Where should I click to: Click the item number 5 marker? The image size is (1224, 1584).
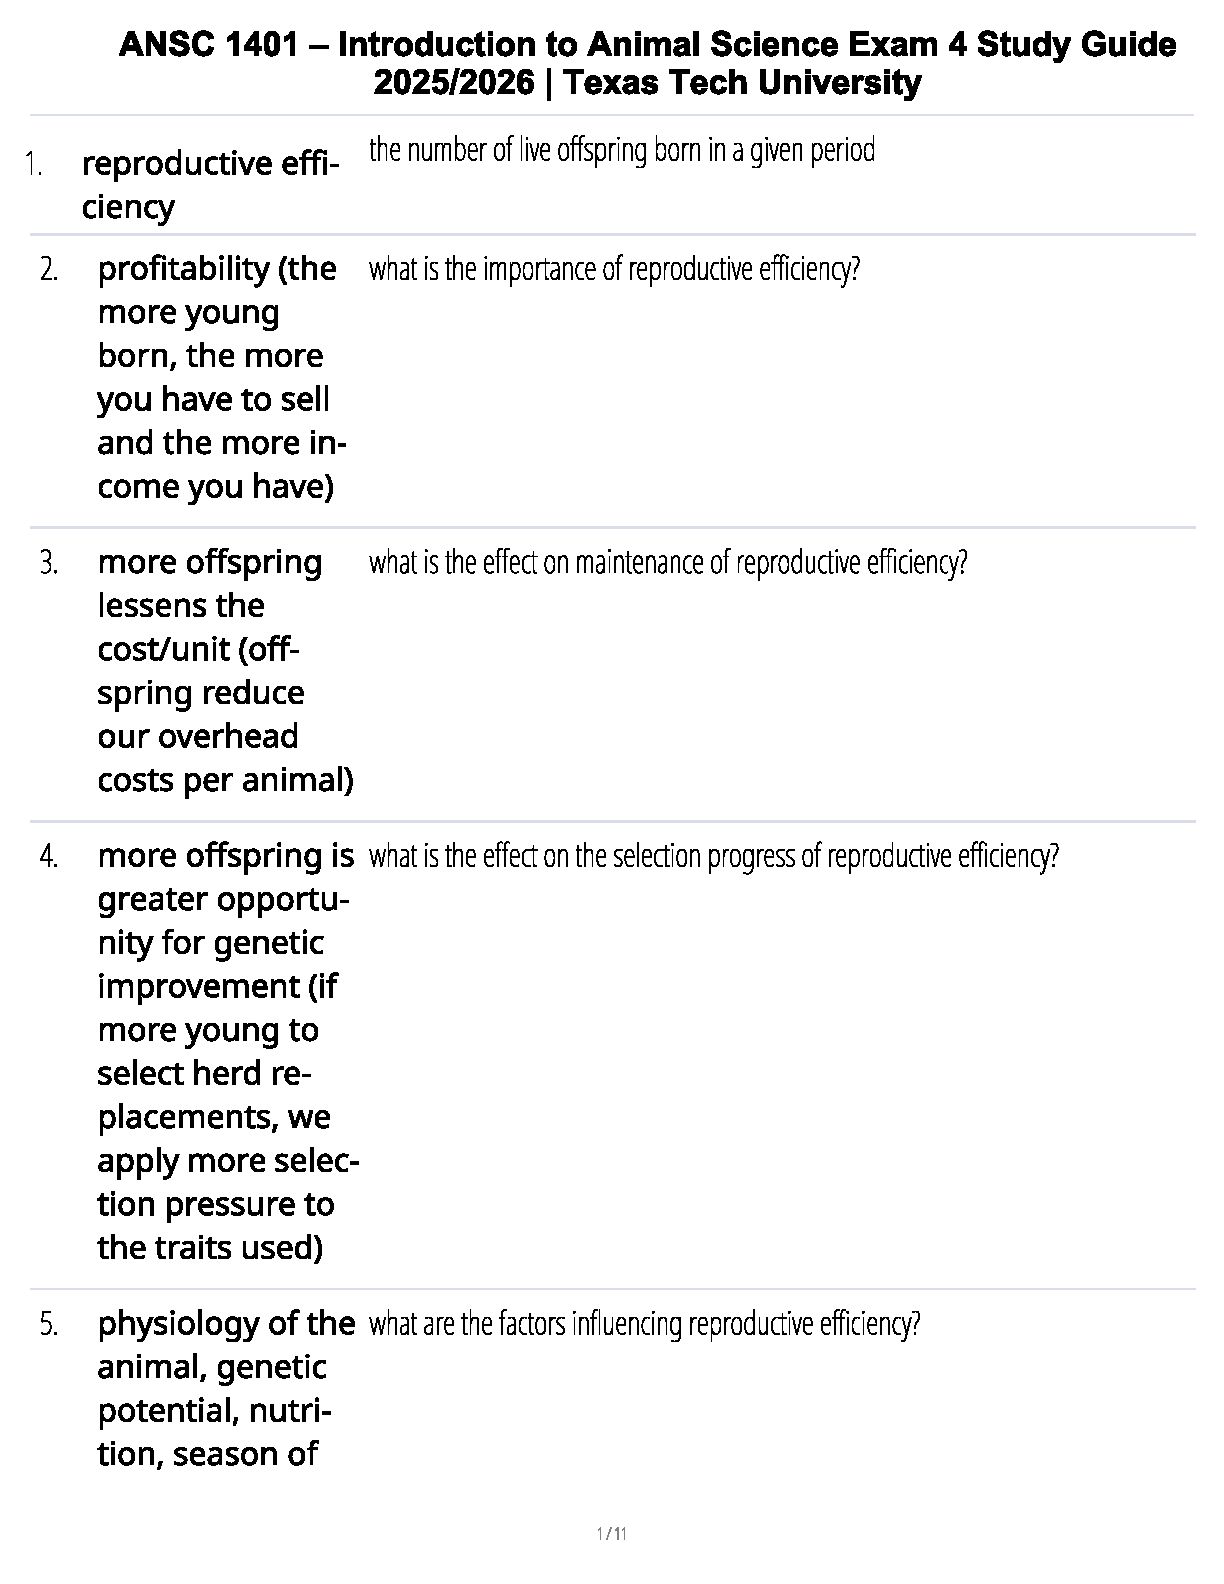[x=49, y=1325]
